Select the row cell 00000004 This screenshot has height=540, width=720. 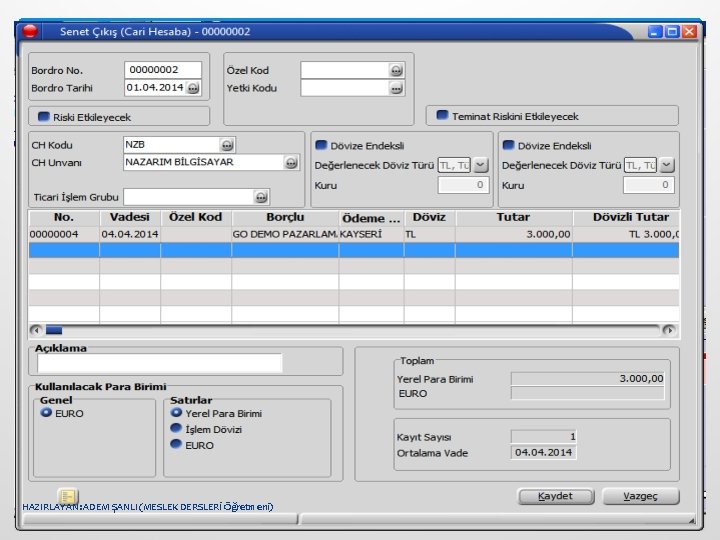[x=64, y=234]
